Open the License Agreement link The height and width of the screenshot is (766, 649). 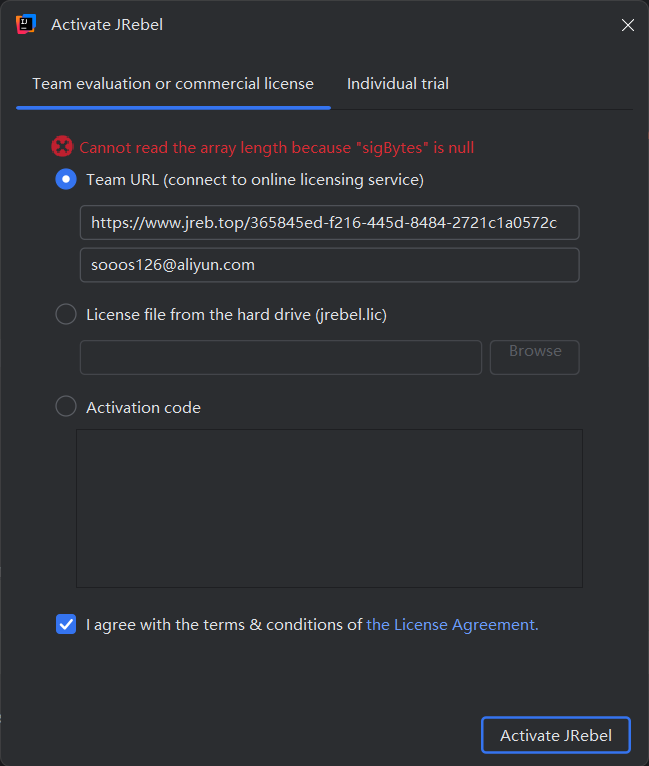(x=452, y=624)
